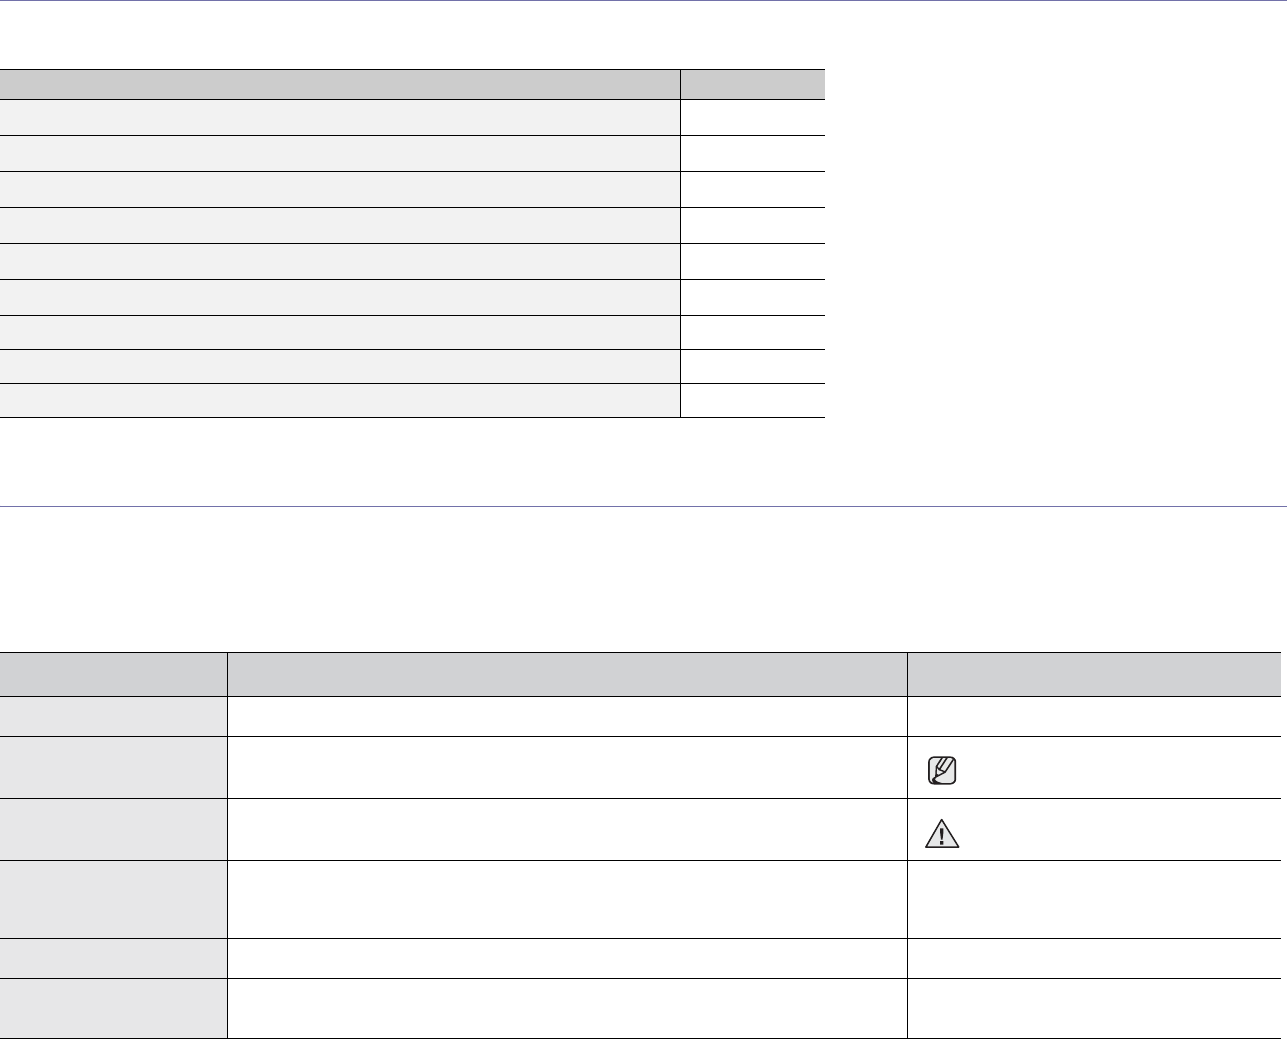Click the upper table's first narrow white cell
1287x1039 pixels.
(x=752, y=118)
